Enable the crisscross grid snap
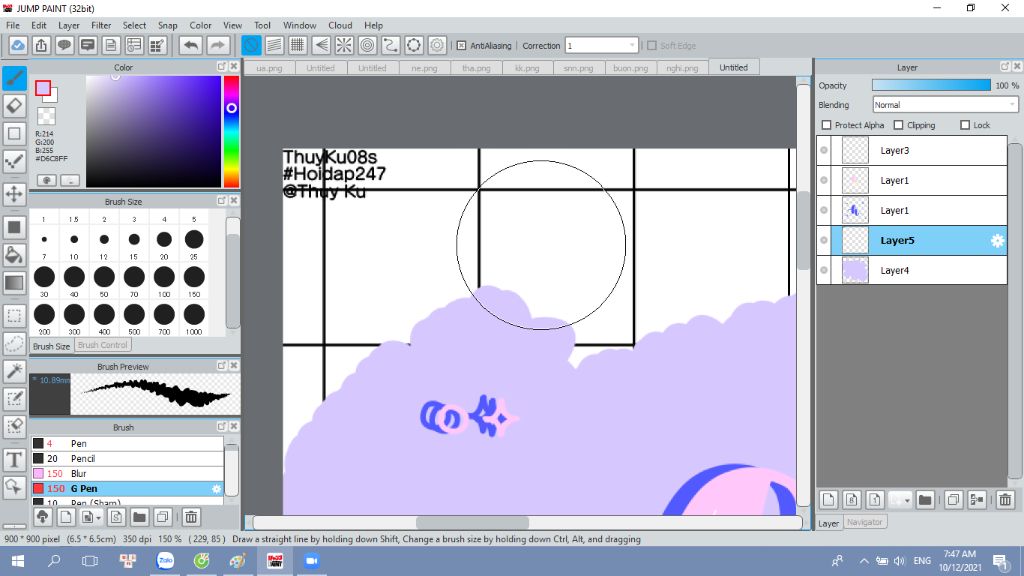 point(298,46)
